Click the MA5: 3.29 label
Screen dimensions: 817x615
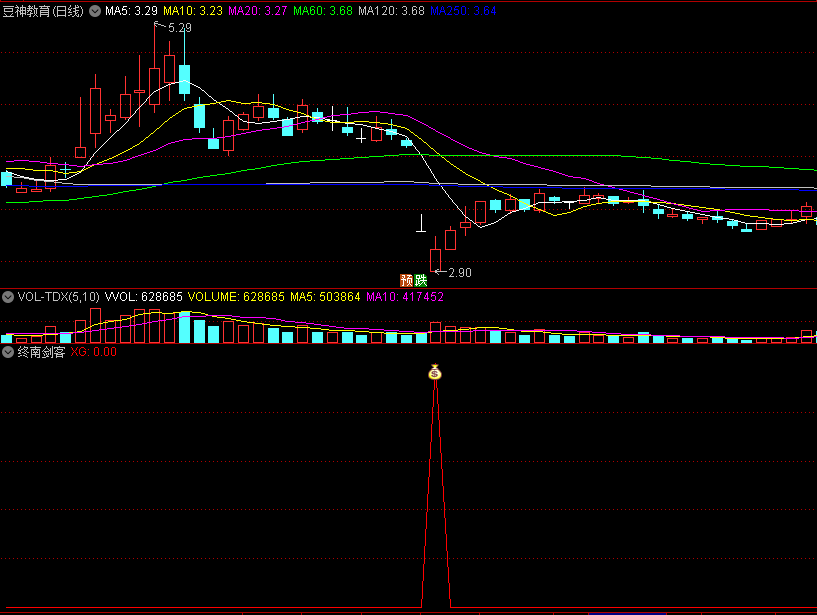click(x=131, y=11)
